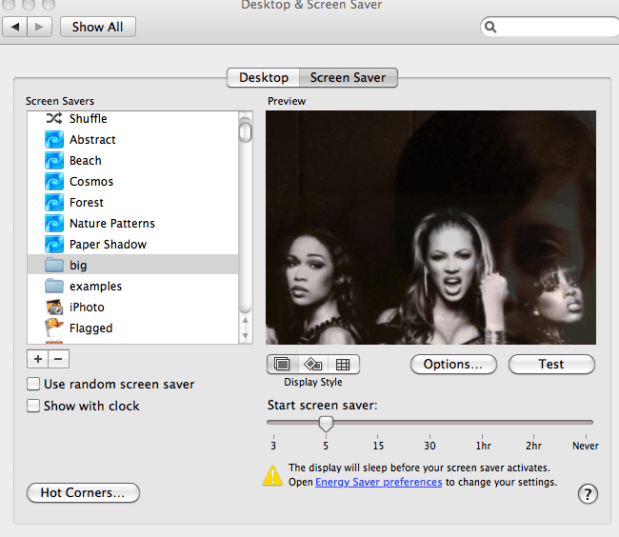Select the mosaic grid display style icon
The width and height of the screenshot is (619, 537).
tap(343, 365)
